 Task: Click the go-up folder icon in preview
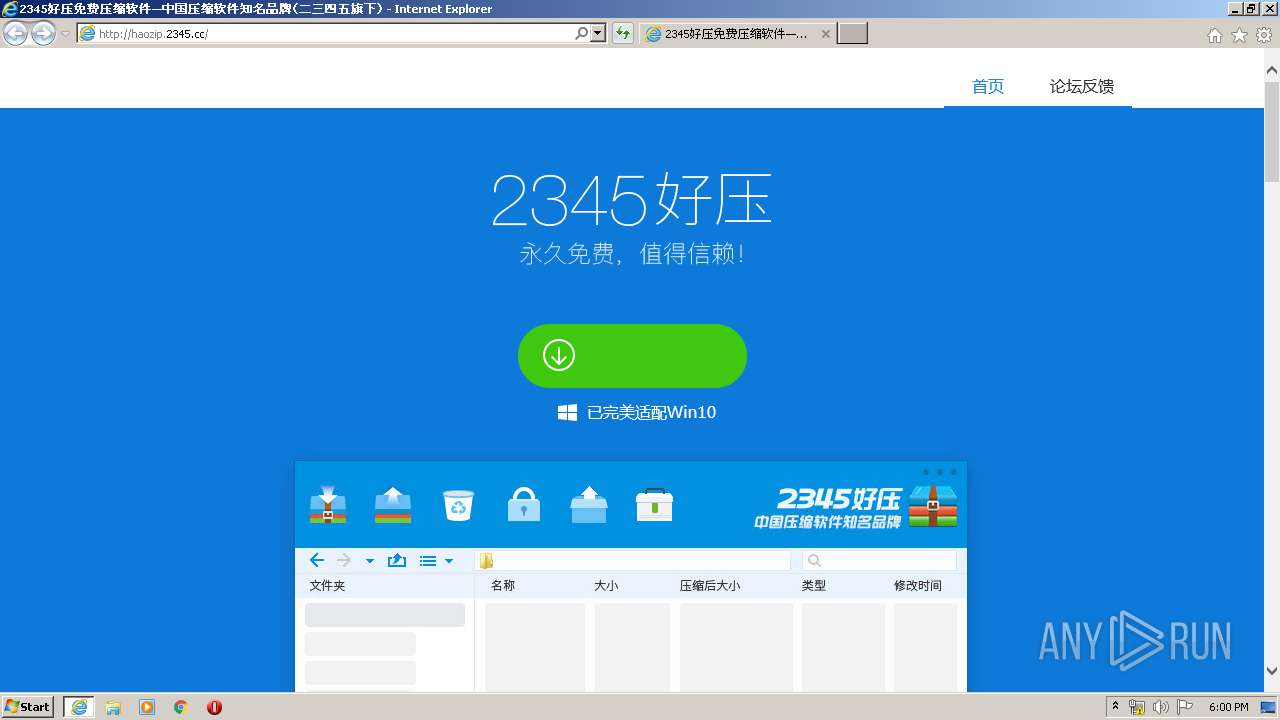397,560
